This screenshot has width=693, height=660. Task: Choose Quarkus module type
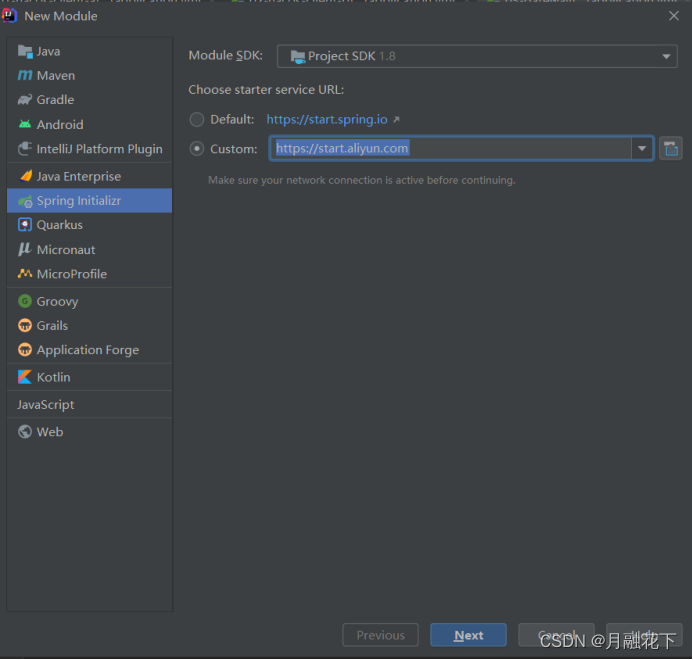click(x=90, y=225)
